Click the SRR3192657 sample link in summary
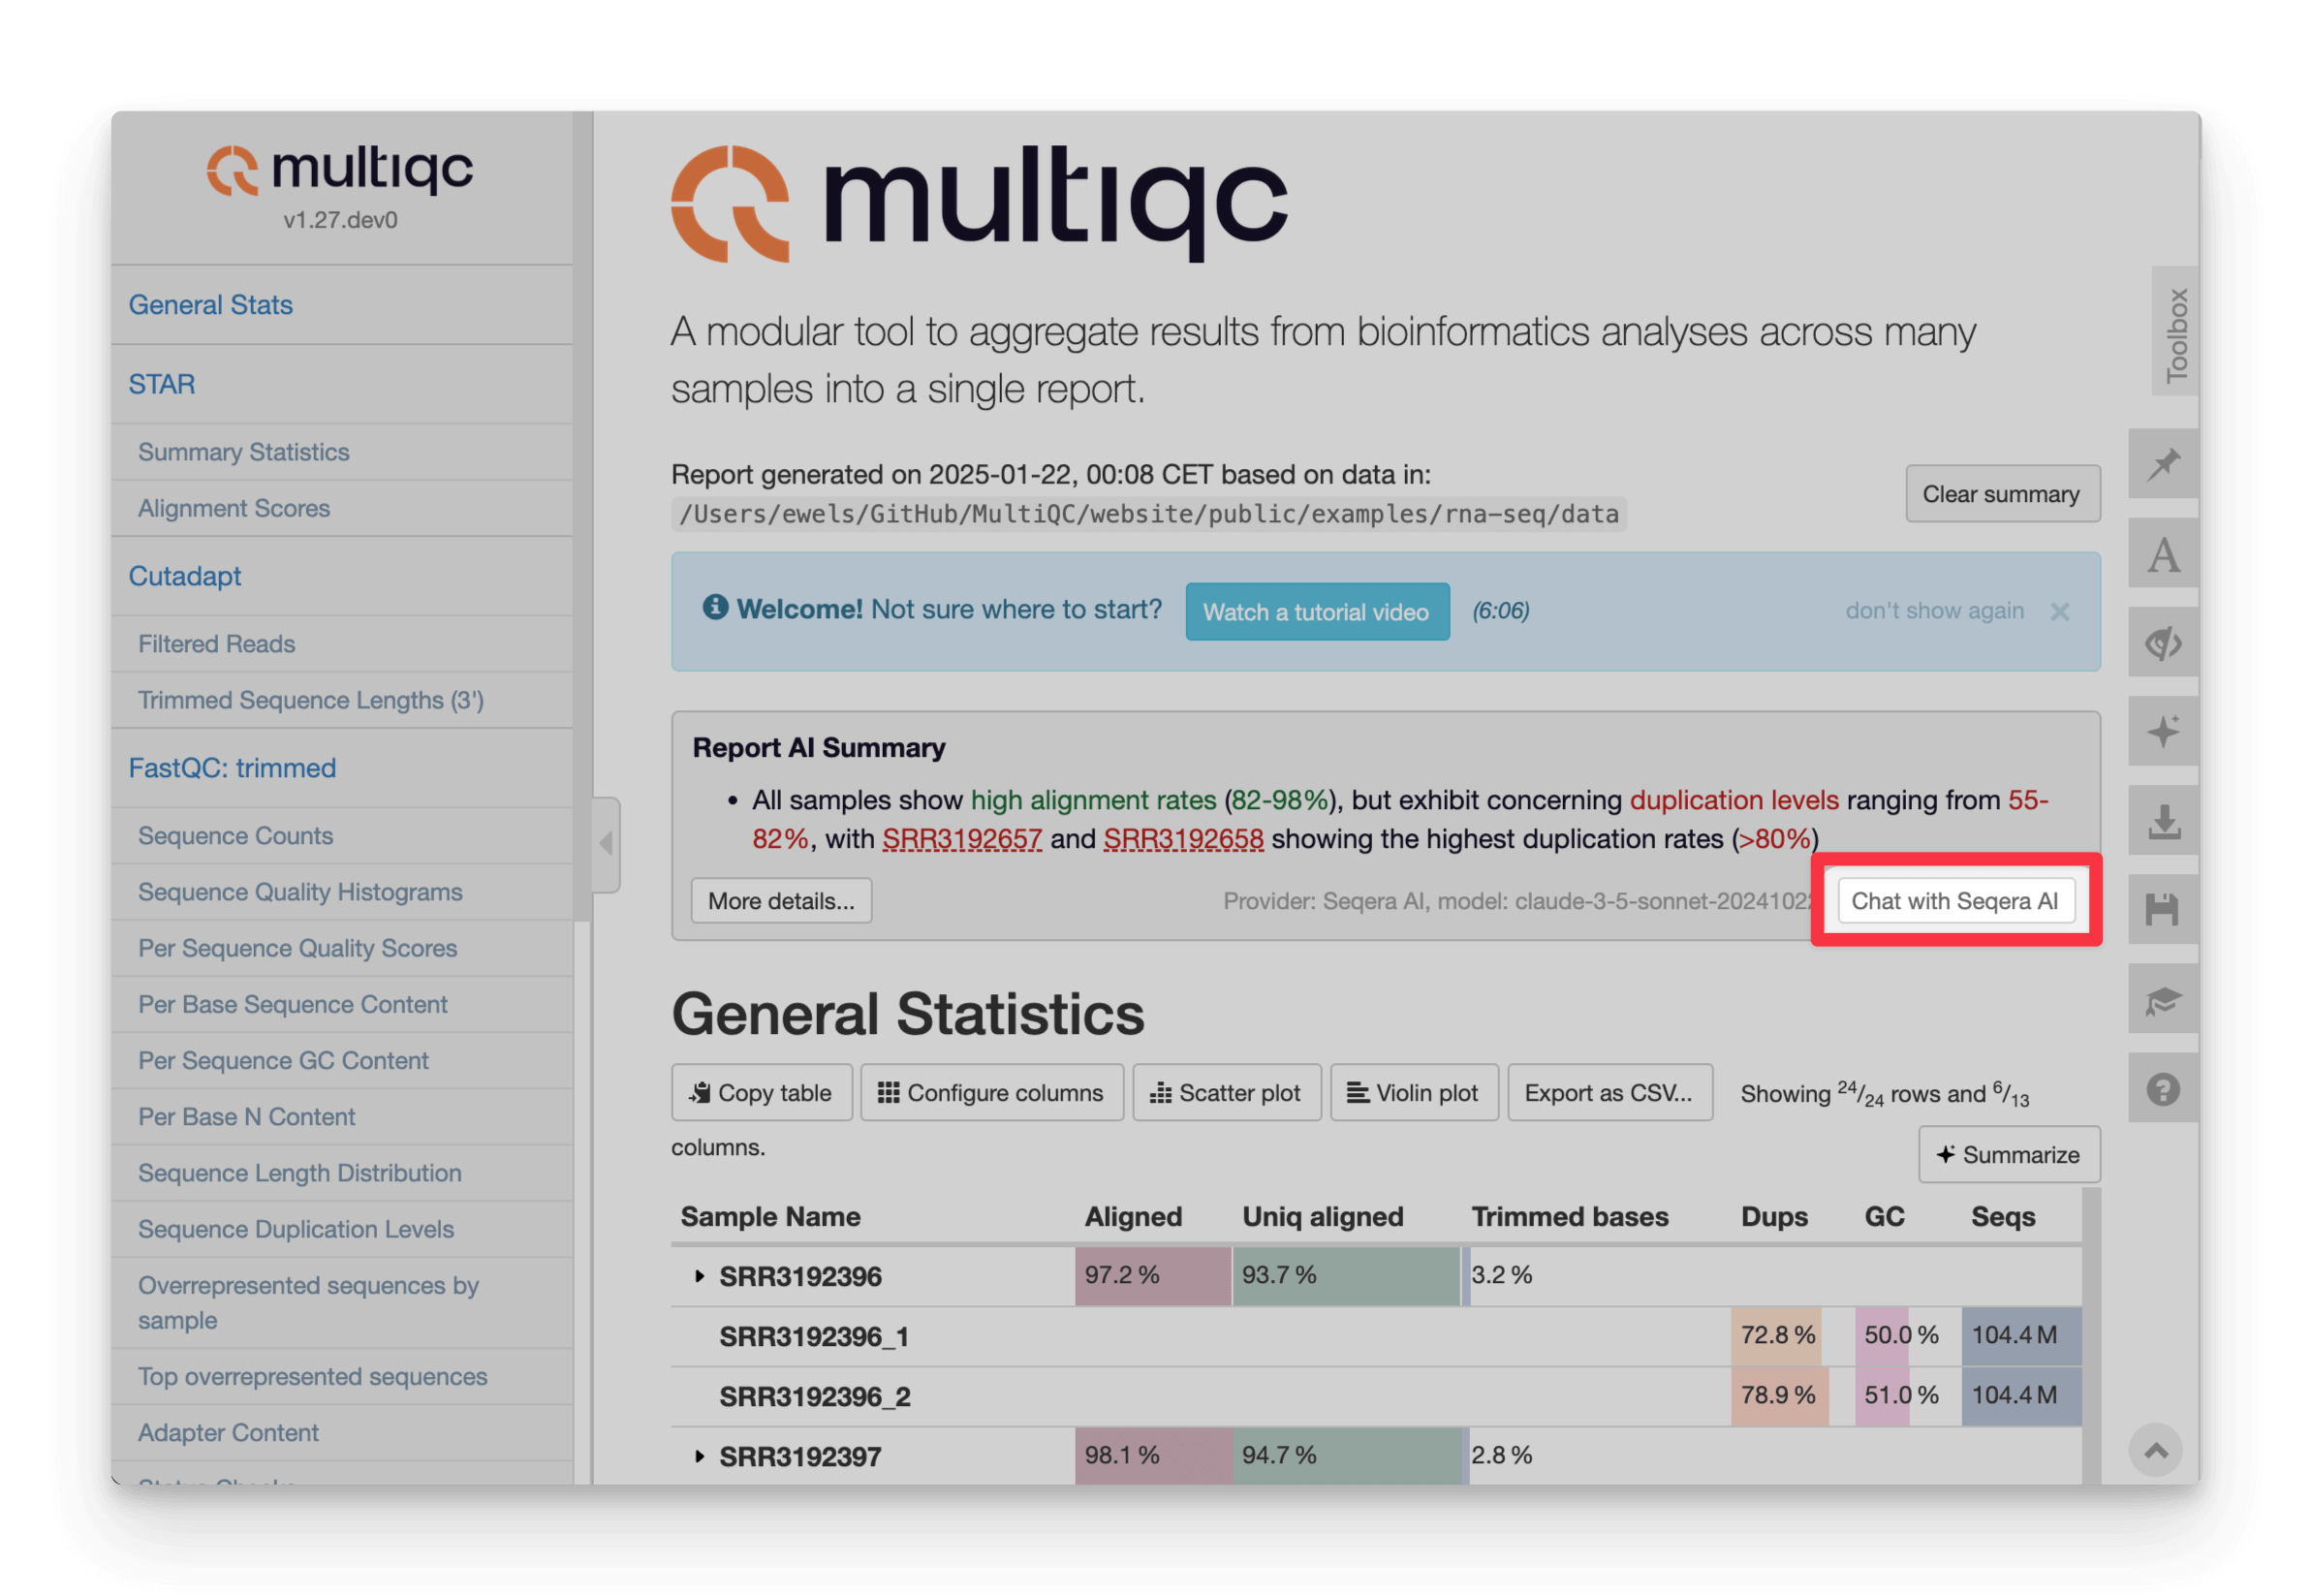The width and height of the screenshot is (2313, 1596). (961, 839)
